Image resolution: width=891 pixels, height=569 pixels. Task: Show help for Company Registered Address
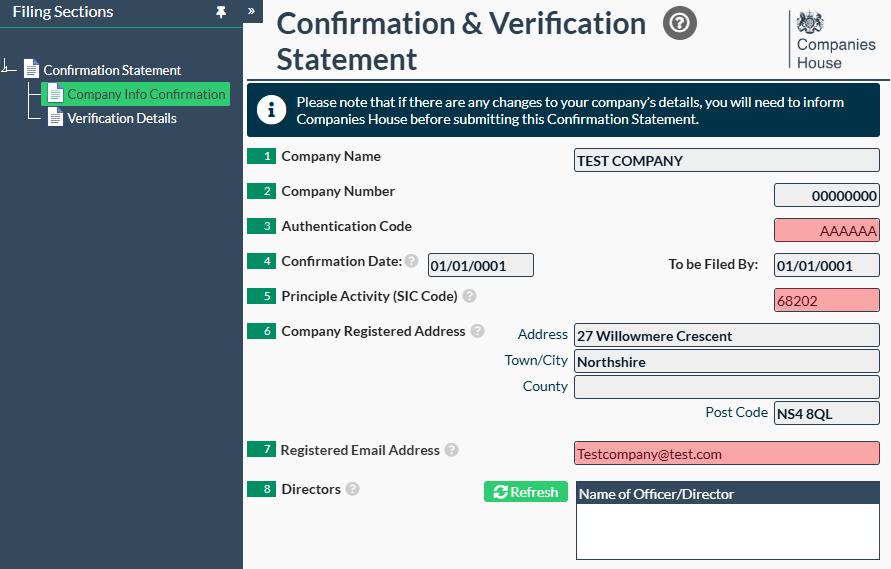477,331
